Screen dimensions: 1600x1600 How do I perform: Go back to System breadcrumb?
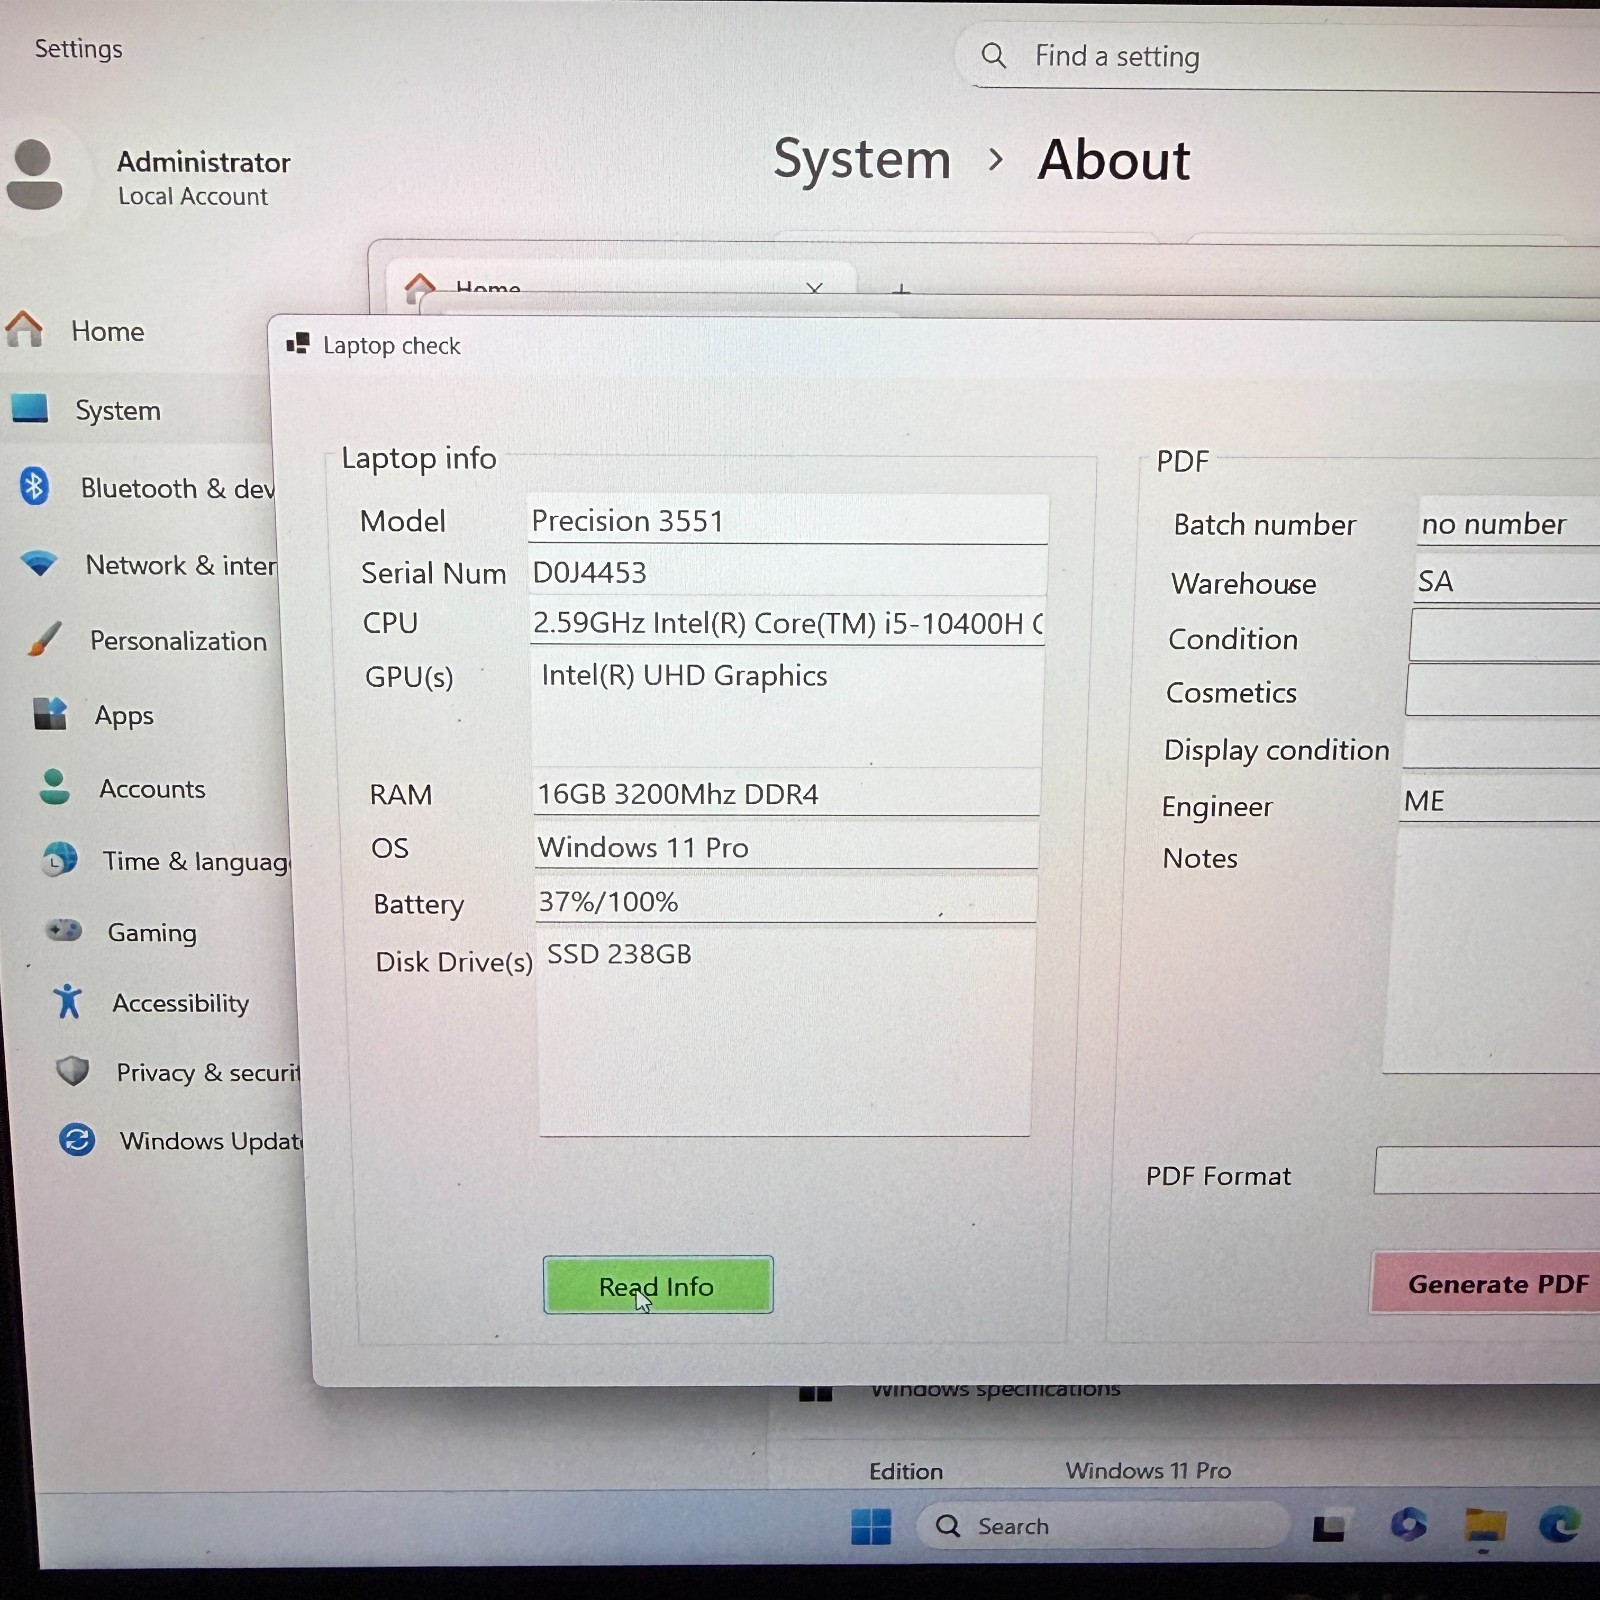(862, 159)
